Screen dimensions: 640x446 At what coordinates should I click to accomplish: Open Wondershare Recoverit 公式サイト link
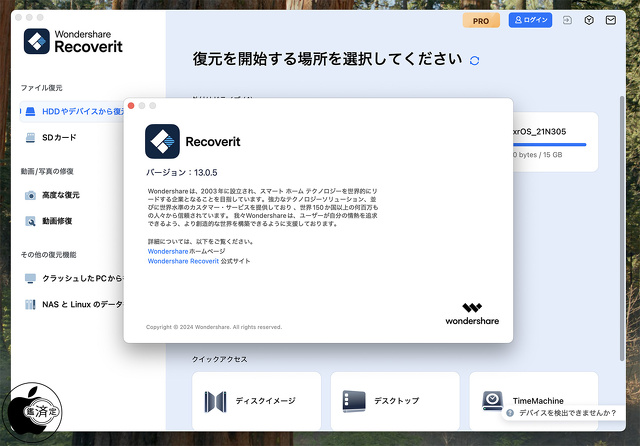tap(199, 261)
